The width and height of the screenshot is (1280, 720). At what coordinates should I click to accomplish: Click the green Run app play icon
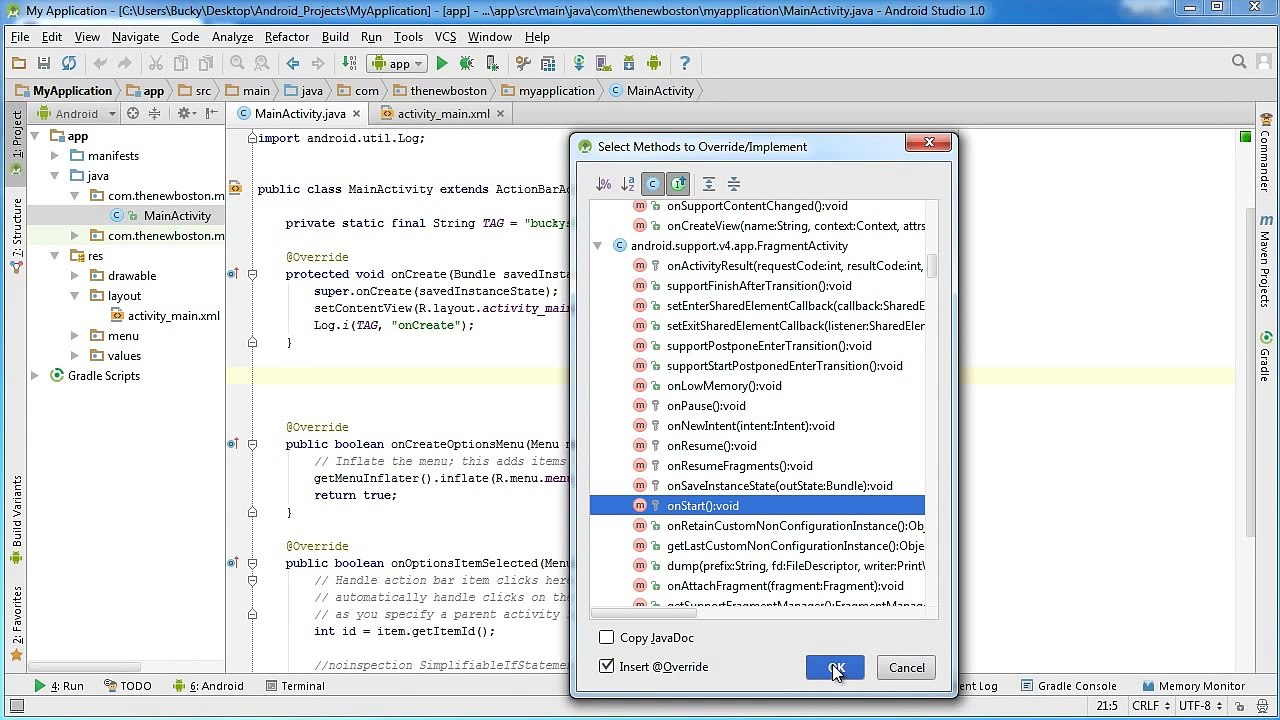point(441,63)
